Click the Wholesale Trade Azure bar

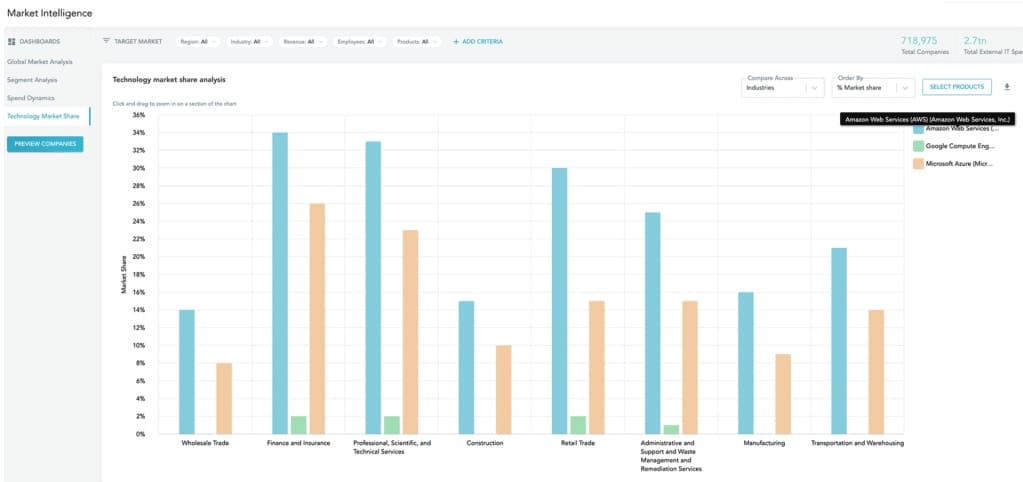click(x=224, y=399)
